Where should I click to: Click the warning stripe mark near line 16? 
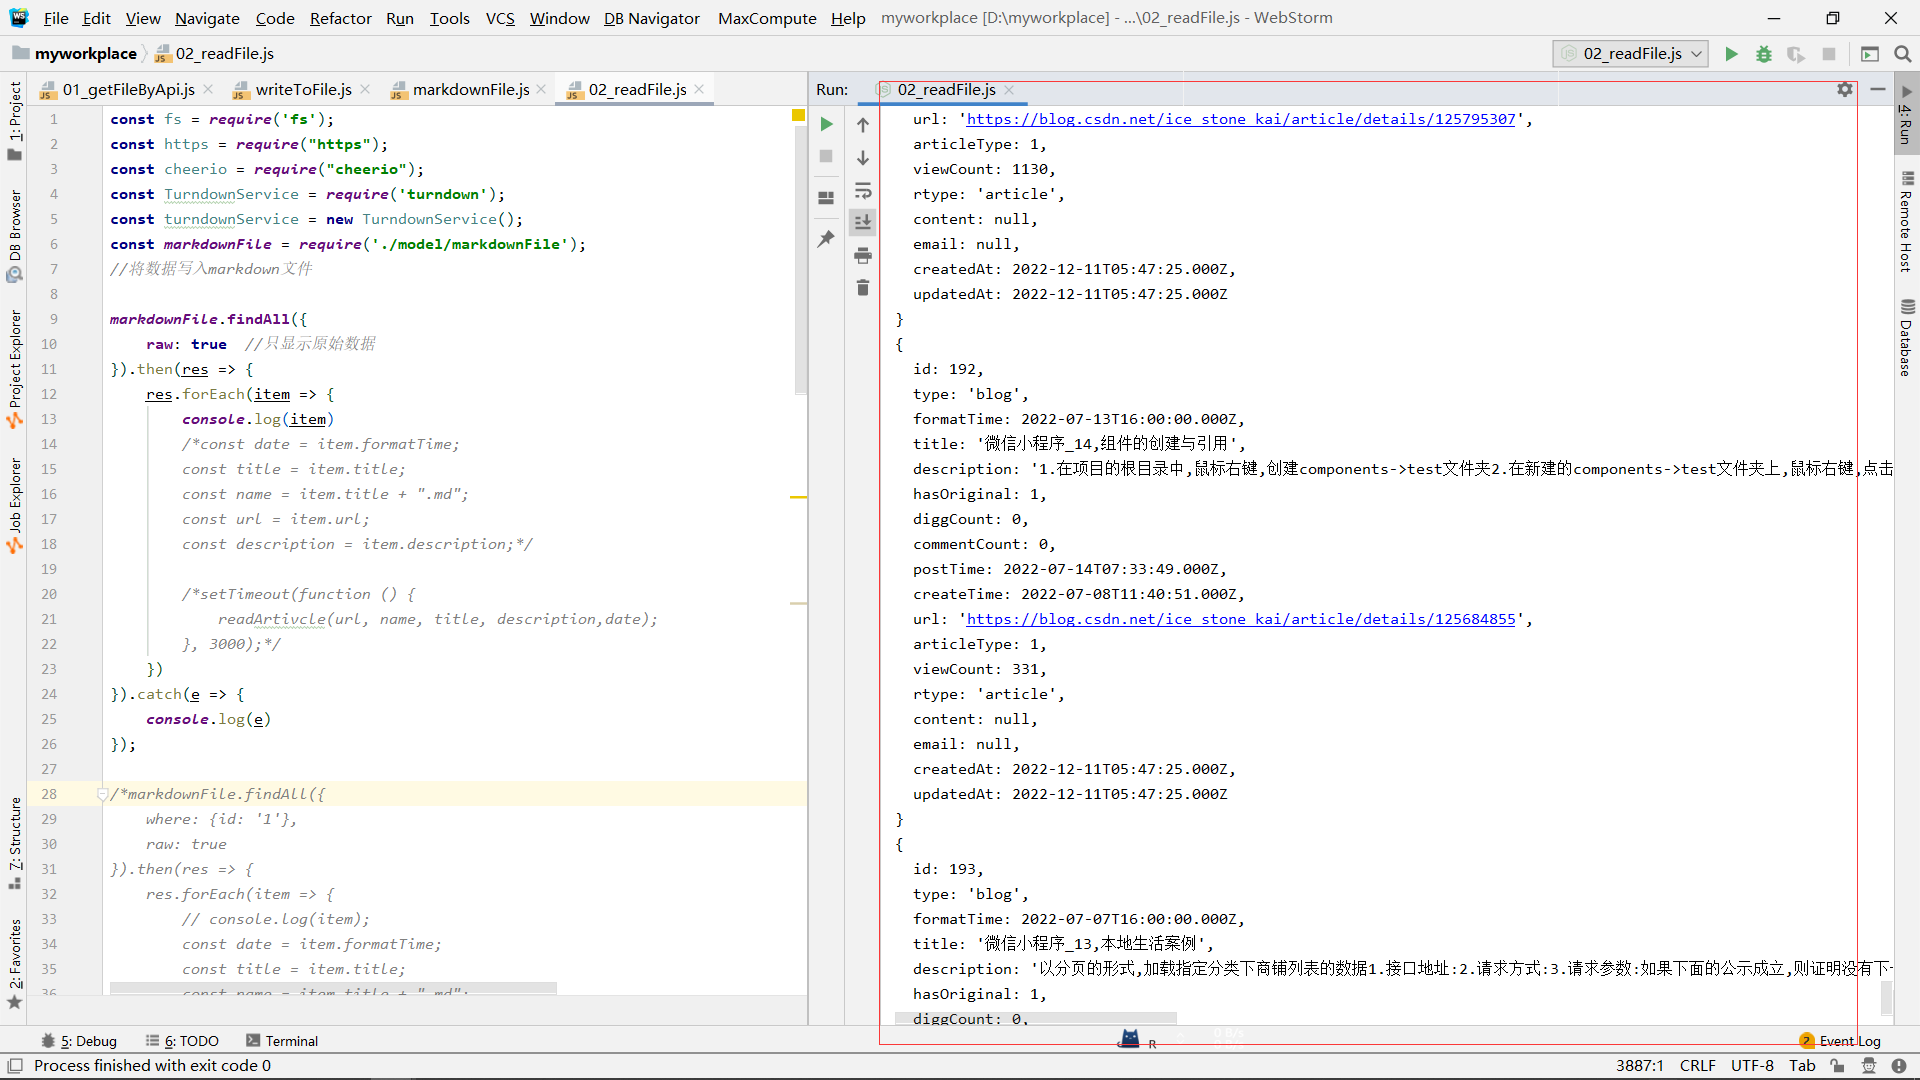pos(798,497)
